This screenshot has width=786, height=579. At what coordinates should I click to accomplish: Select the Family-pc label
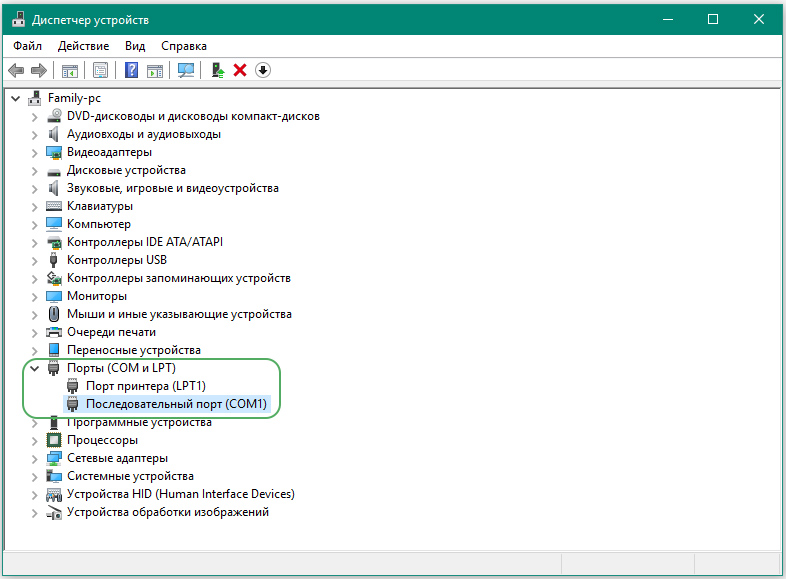pyautogui.click(x=74, y=98)
